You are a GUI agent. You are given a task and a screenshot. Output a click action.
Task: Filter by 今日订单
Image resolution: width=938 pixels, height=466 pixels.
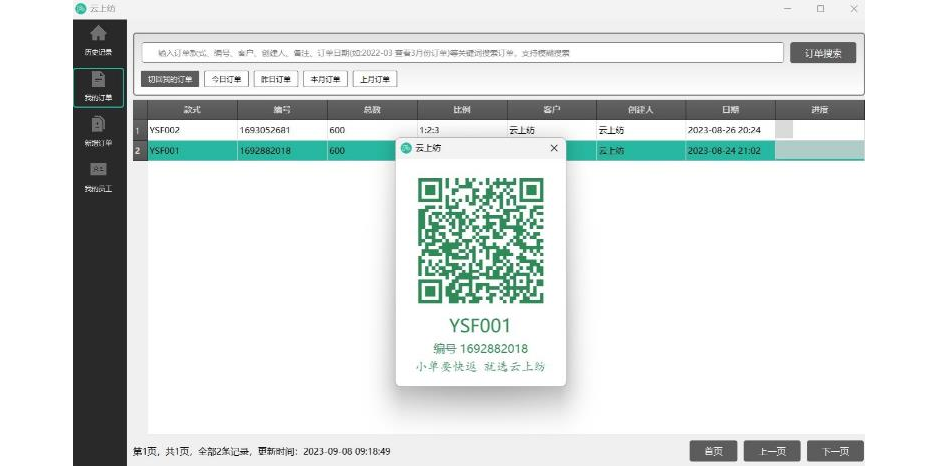pyautogui.click(x=226, y=79)
